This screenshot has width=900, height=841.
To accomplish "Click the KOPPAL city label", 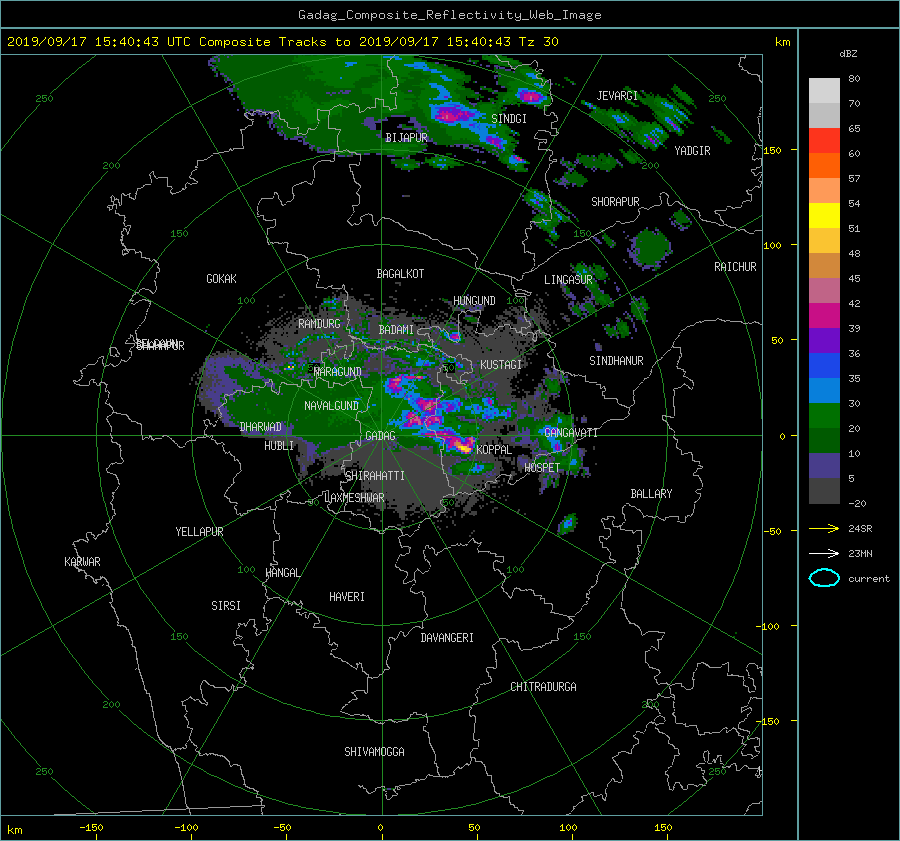I will pos(494,450).
